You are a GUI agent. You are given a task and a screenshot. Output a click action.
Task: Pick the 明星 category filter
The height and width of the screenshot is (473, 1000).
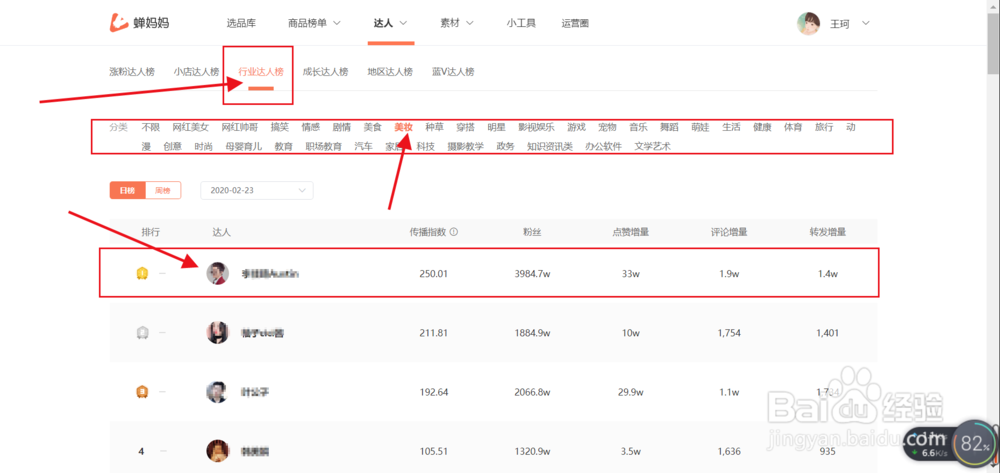[x=496, y=127]
